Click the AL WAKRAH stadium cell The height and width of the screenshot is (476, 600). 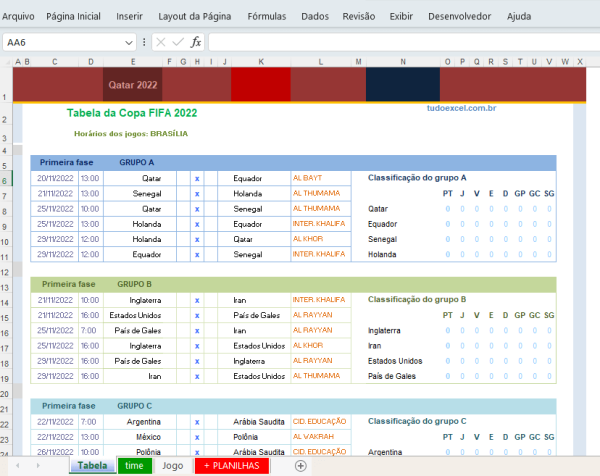click(x=321, y=437)
